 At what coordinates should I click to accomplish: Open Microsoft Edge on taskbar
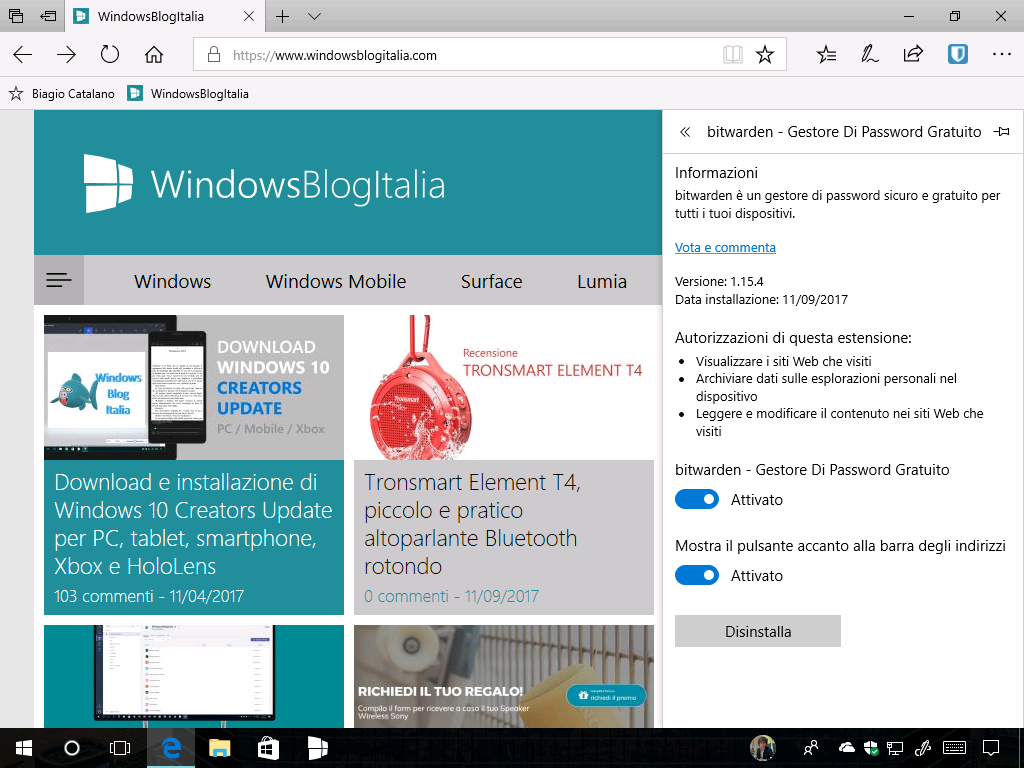click(170, 748)
